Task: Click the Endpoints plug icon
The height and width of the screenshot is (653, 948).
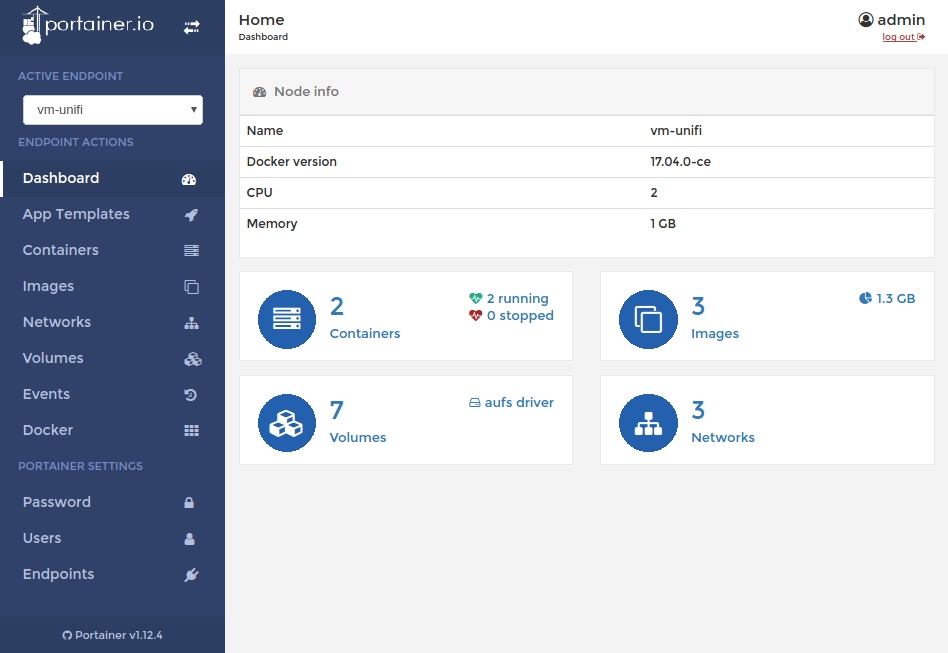Action: [191, 575]
